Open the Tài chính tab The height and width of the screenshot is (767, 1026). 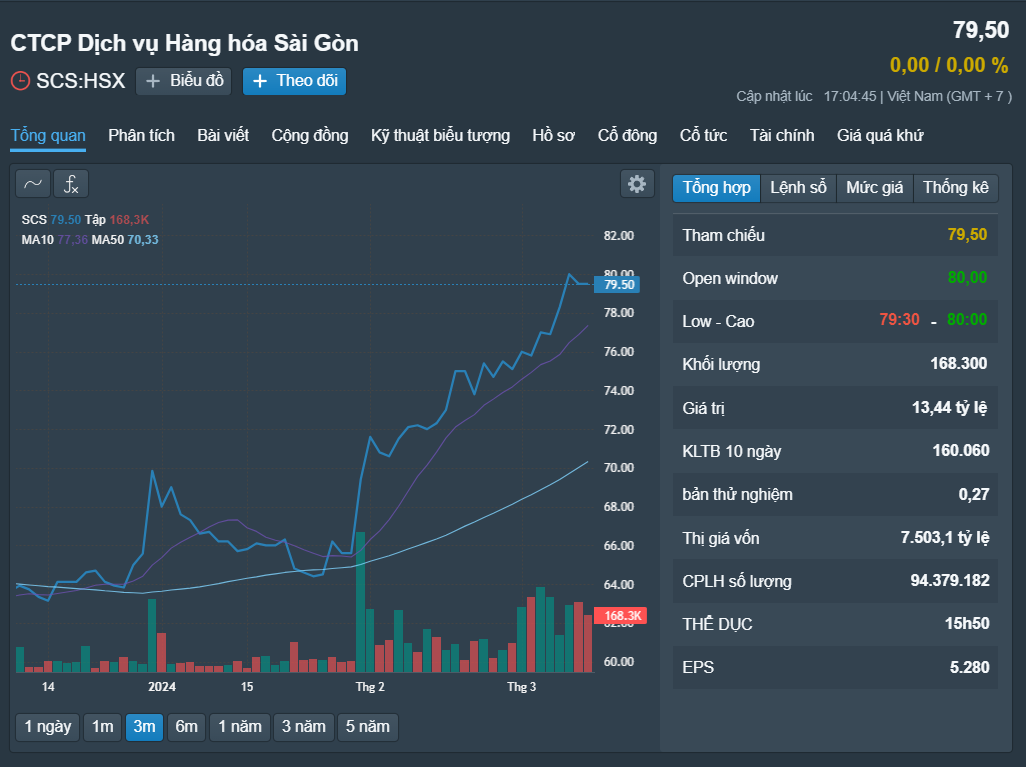(782, 135)
